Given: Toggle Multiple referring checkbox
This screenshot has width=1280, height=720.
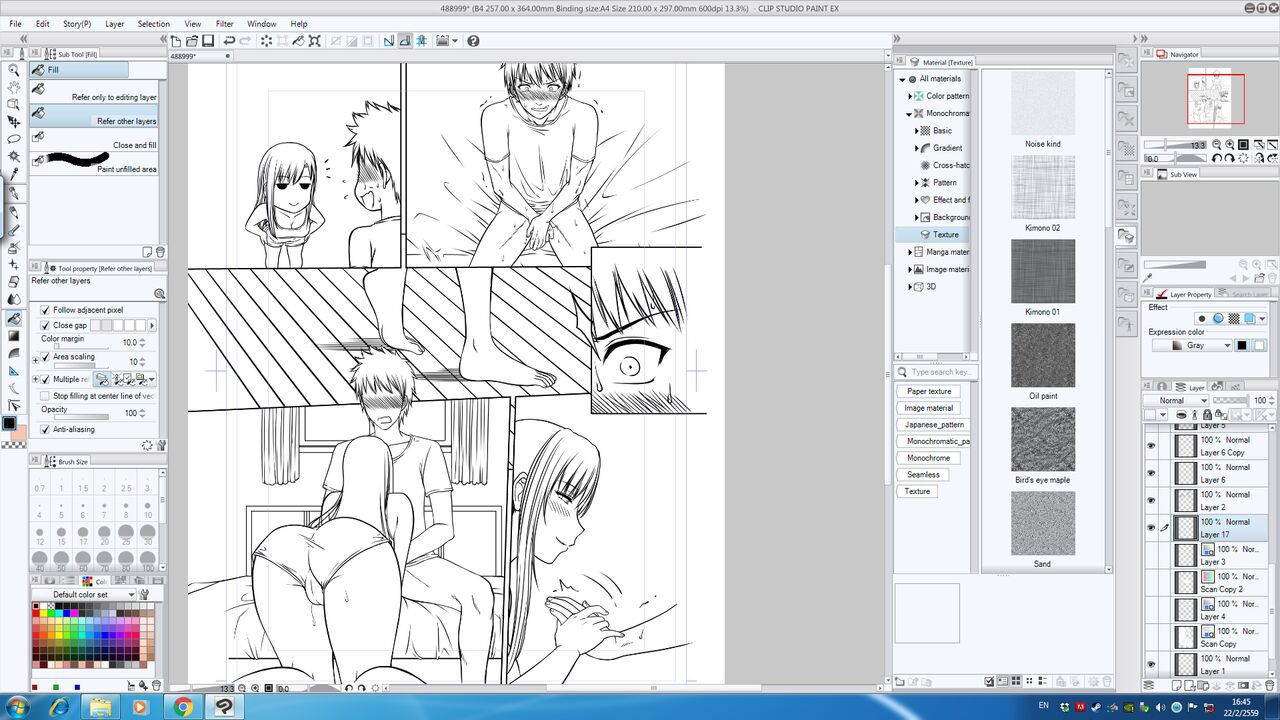Looking at the screenshot, I should [x=45, y=379].
